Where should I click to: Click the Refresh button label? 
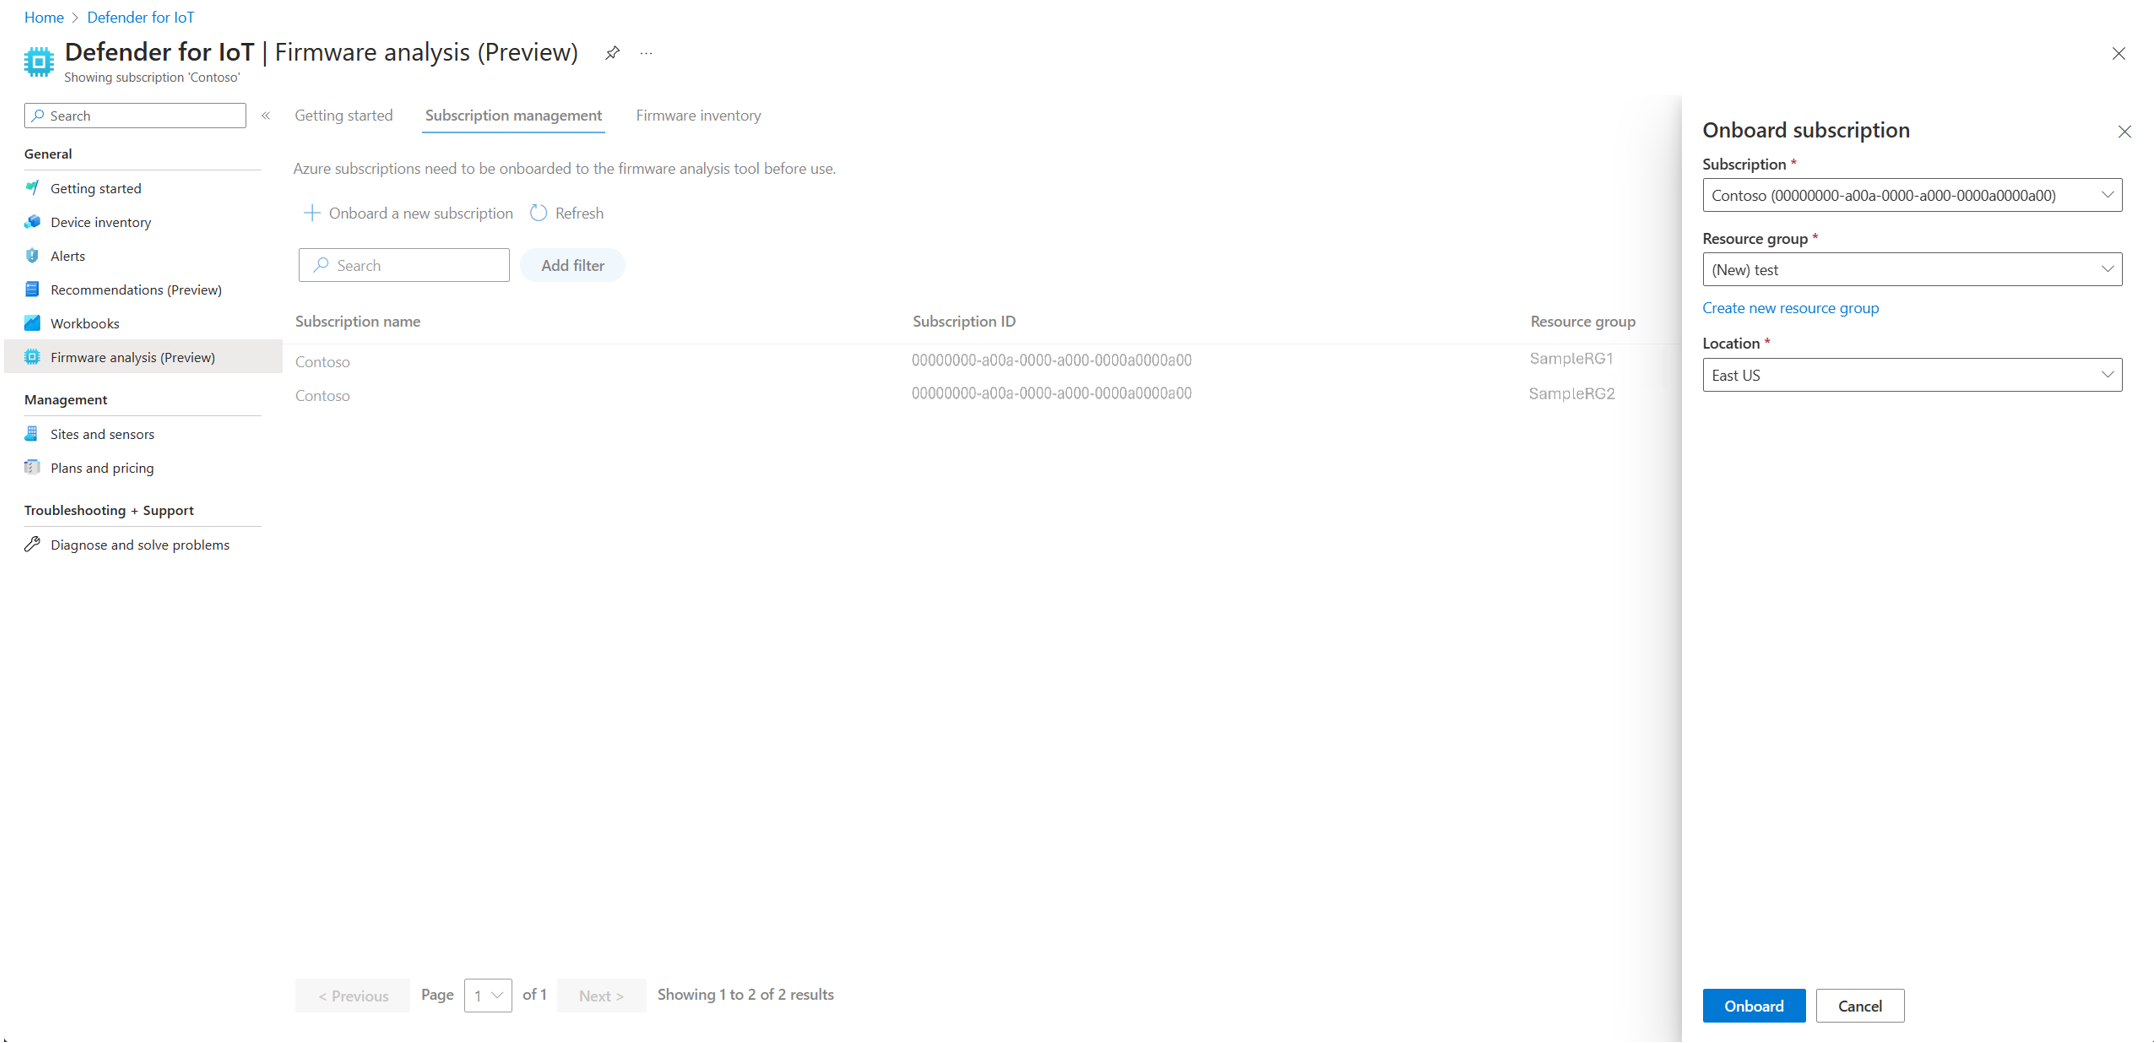579,213
